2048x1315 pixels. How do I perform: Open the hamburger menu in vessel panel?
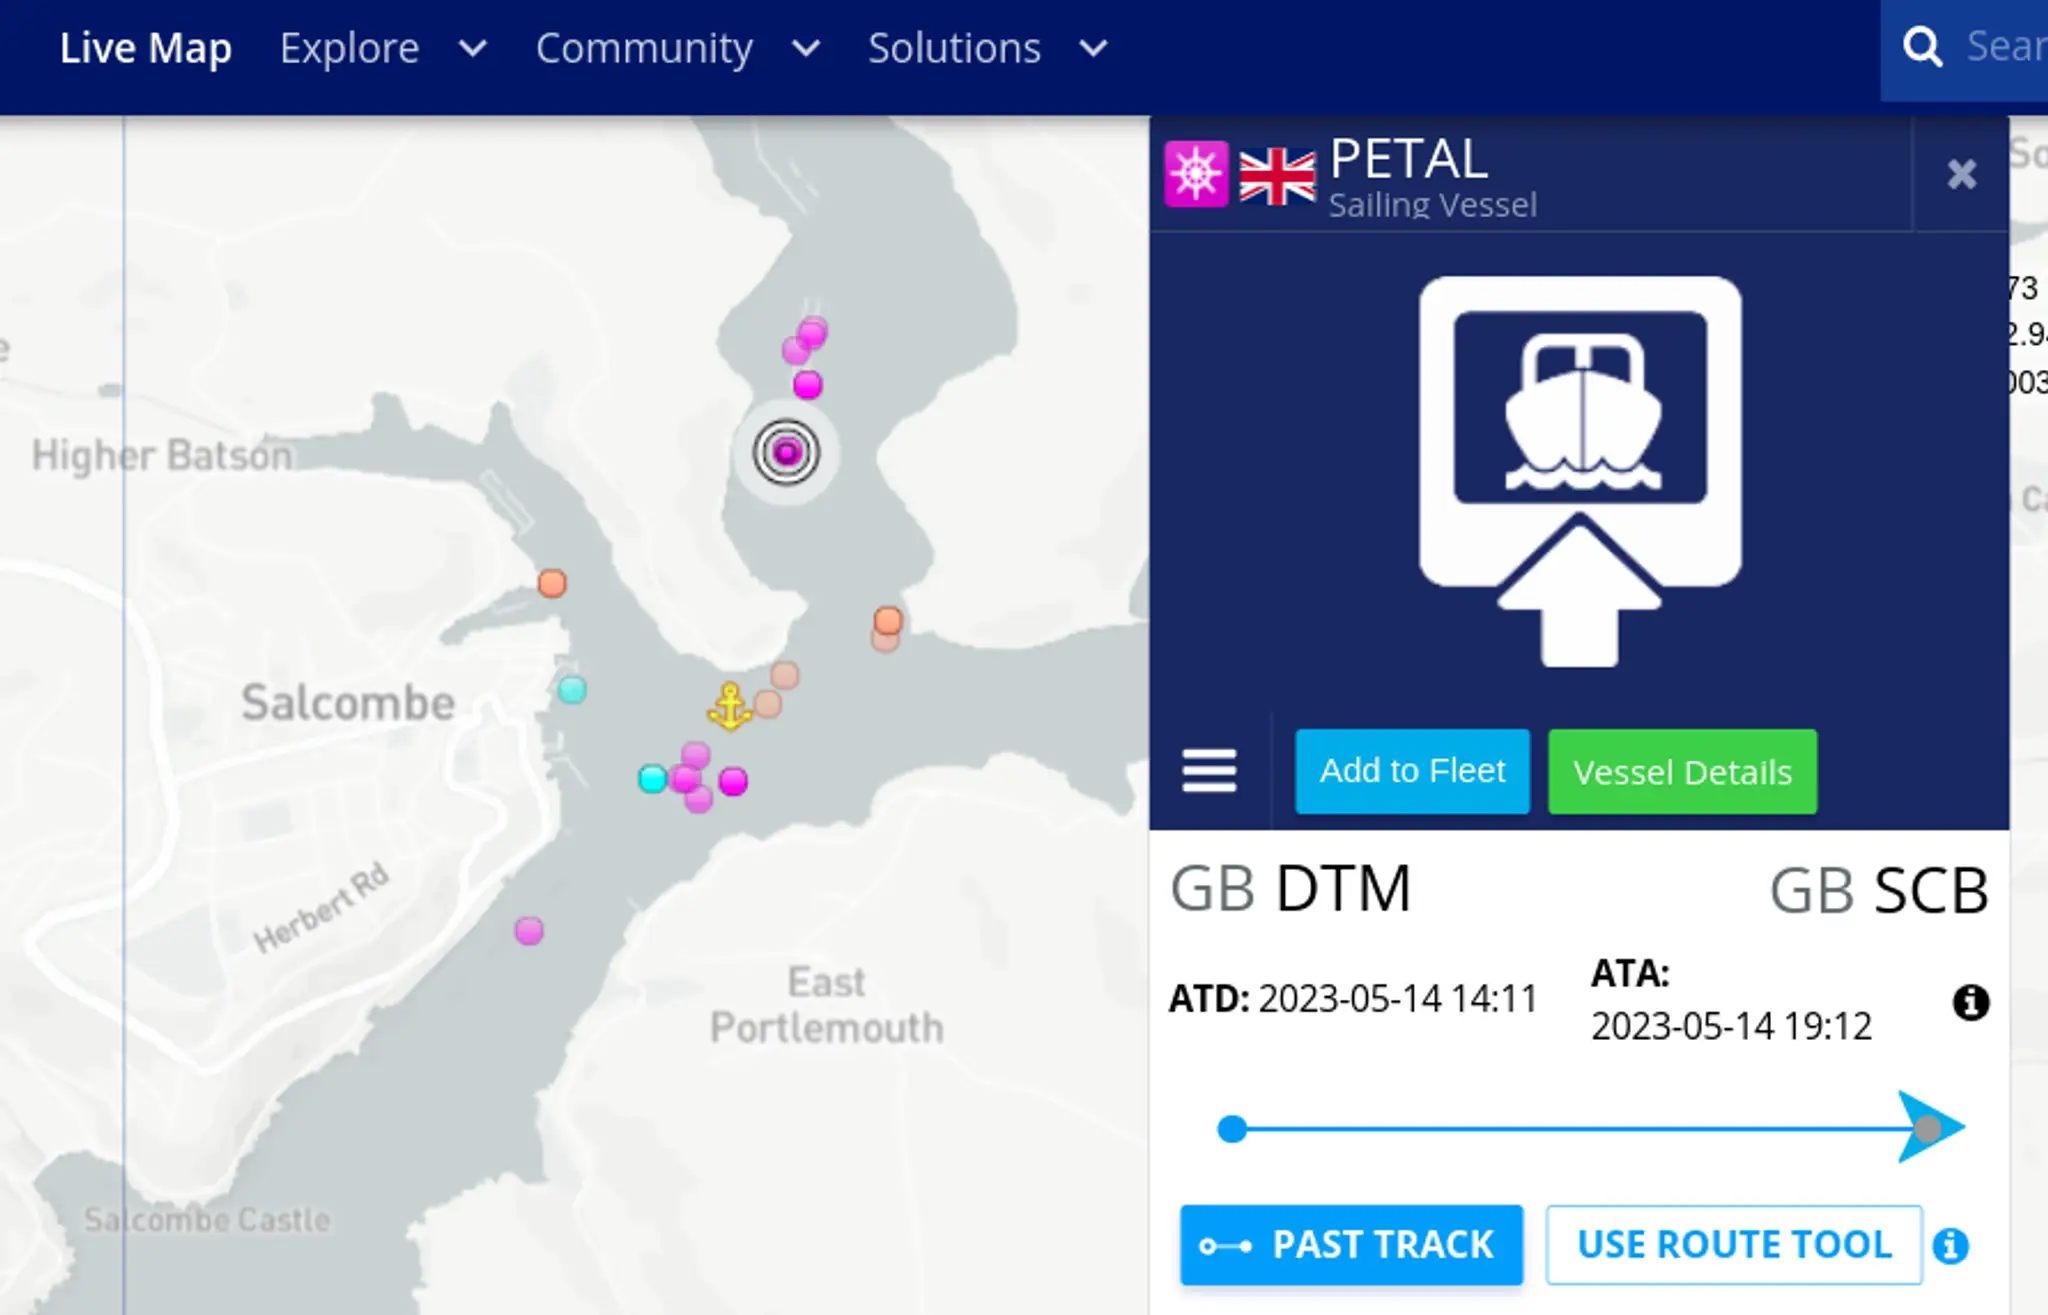click(1209, 771)
